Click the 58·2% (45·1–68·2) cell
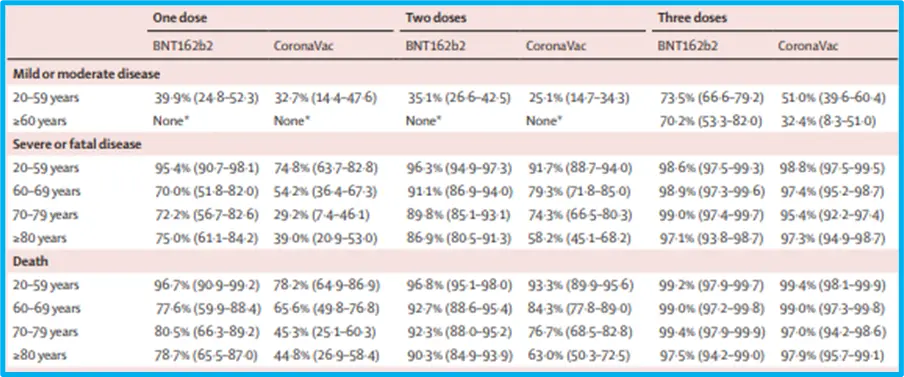Screen dimensions: 904x377 point(579,238)
